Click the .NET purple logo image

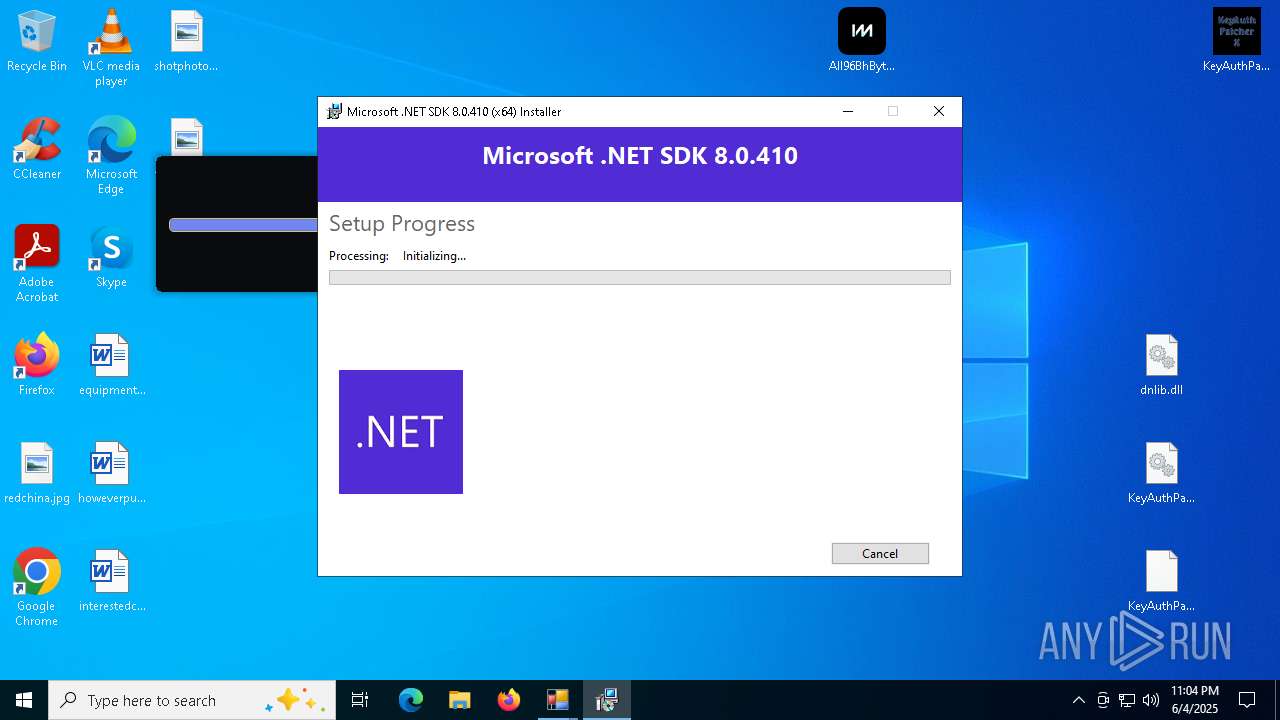401,432
